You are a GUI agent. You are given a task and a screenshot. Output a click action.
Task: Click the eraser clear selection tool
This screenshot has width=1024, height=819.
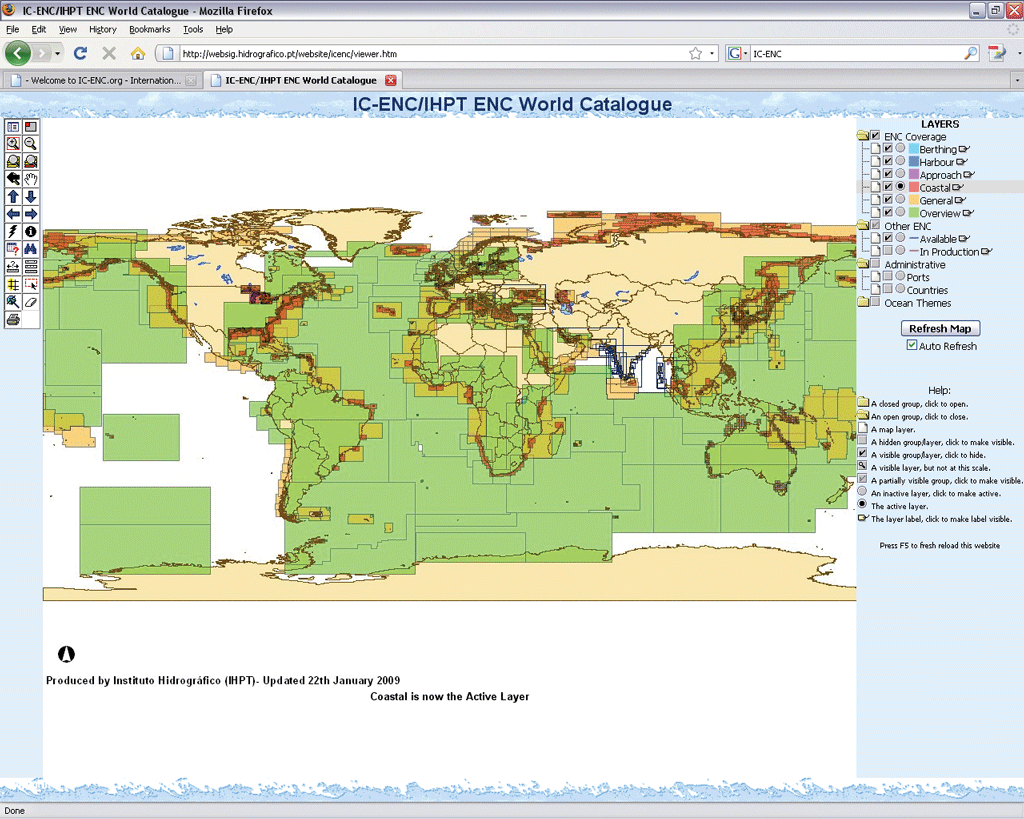[31, 301]
